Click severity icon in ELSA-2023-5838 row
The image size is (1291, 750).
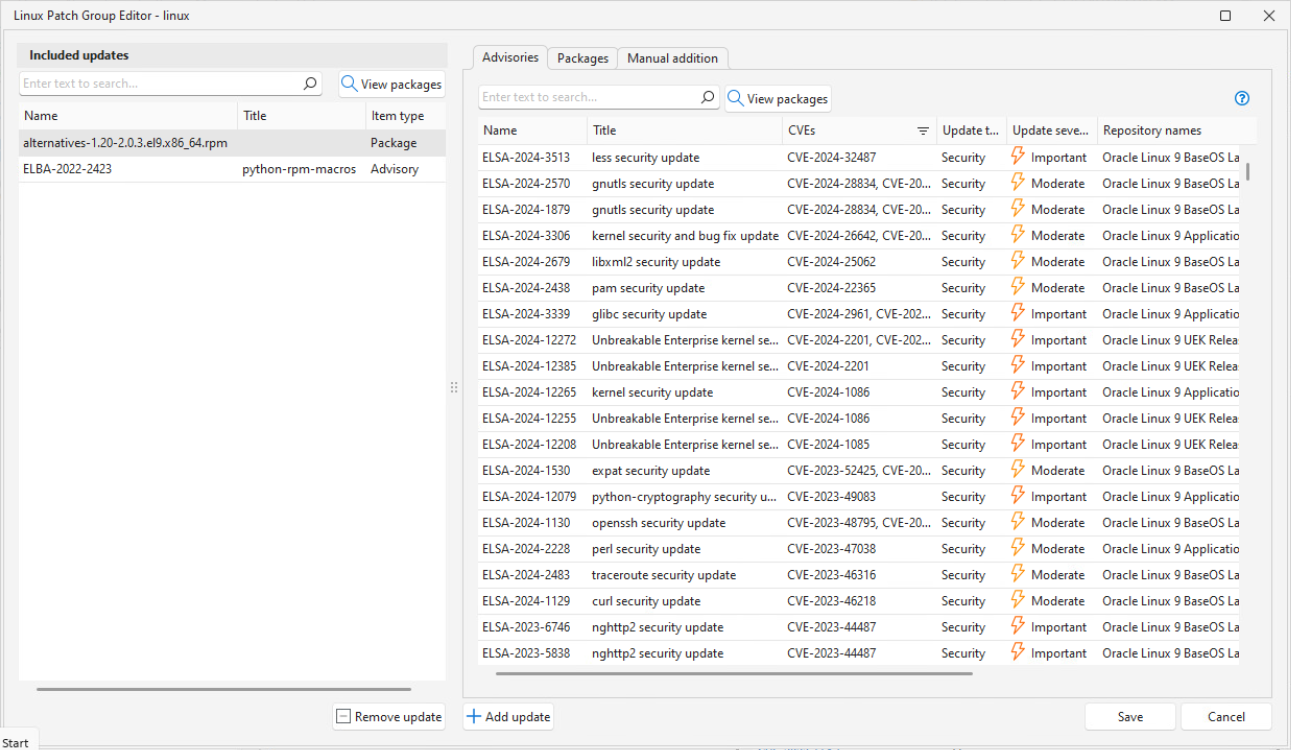[1018, 652]
